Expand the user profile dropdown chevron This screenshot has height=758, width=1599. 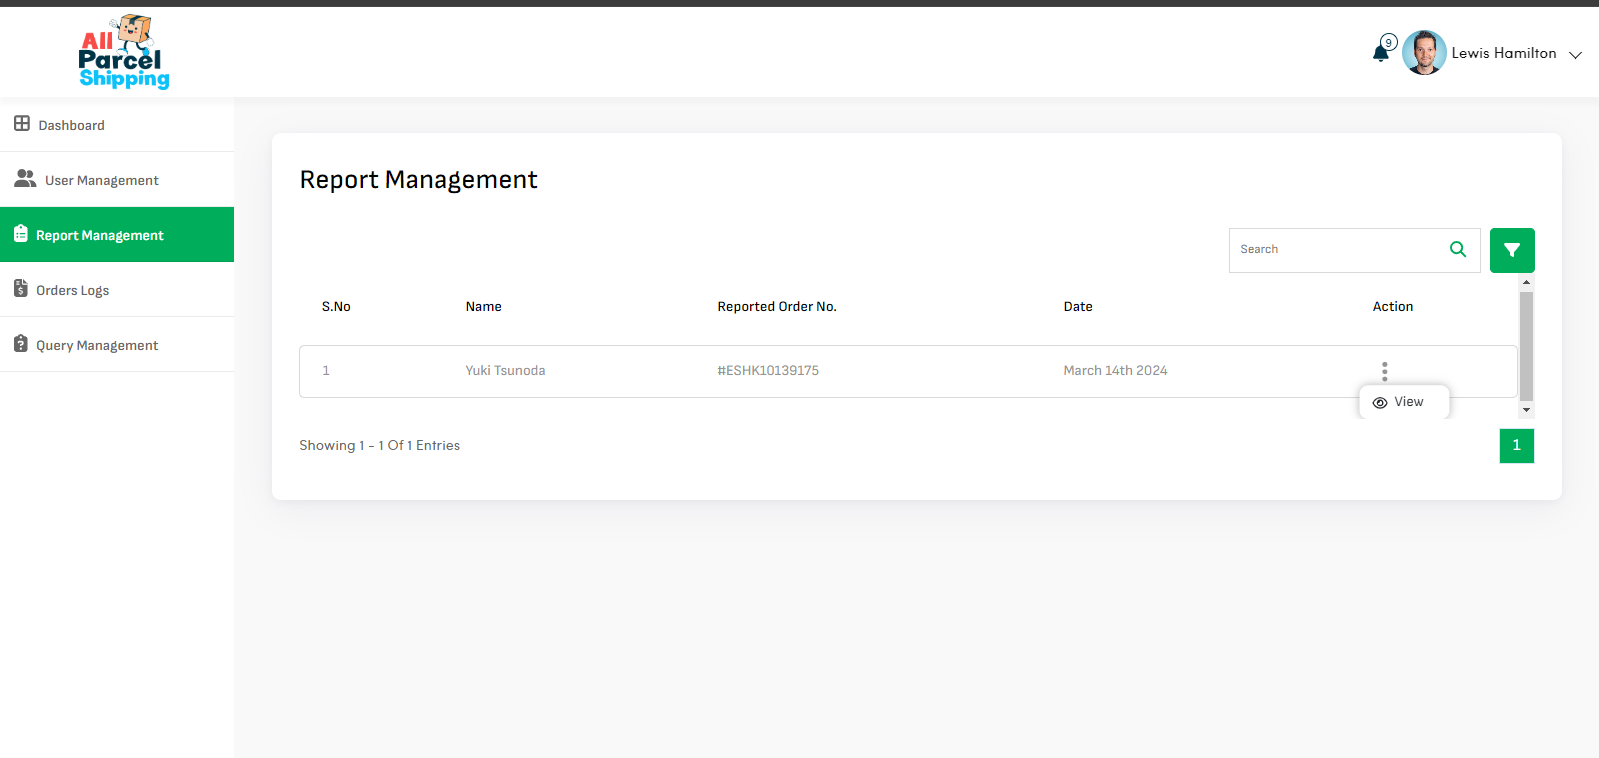click(1575, 55)
